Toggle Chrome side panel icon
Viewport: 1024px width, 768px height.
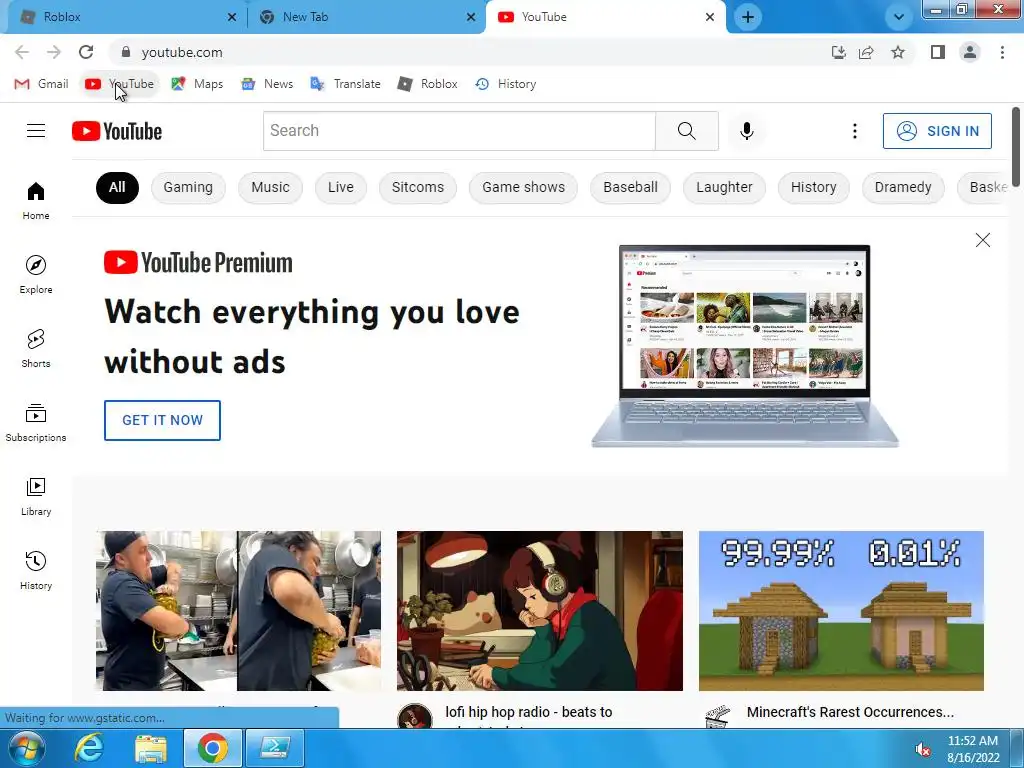coord(938,52)
